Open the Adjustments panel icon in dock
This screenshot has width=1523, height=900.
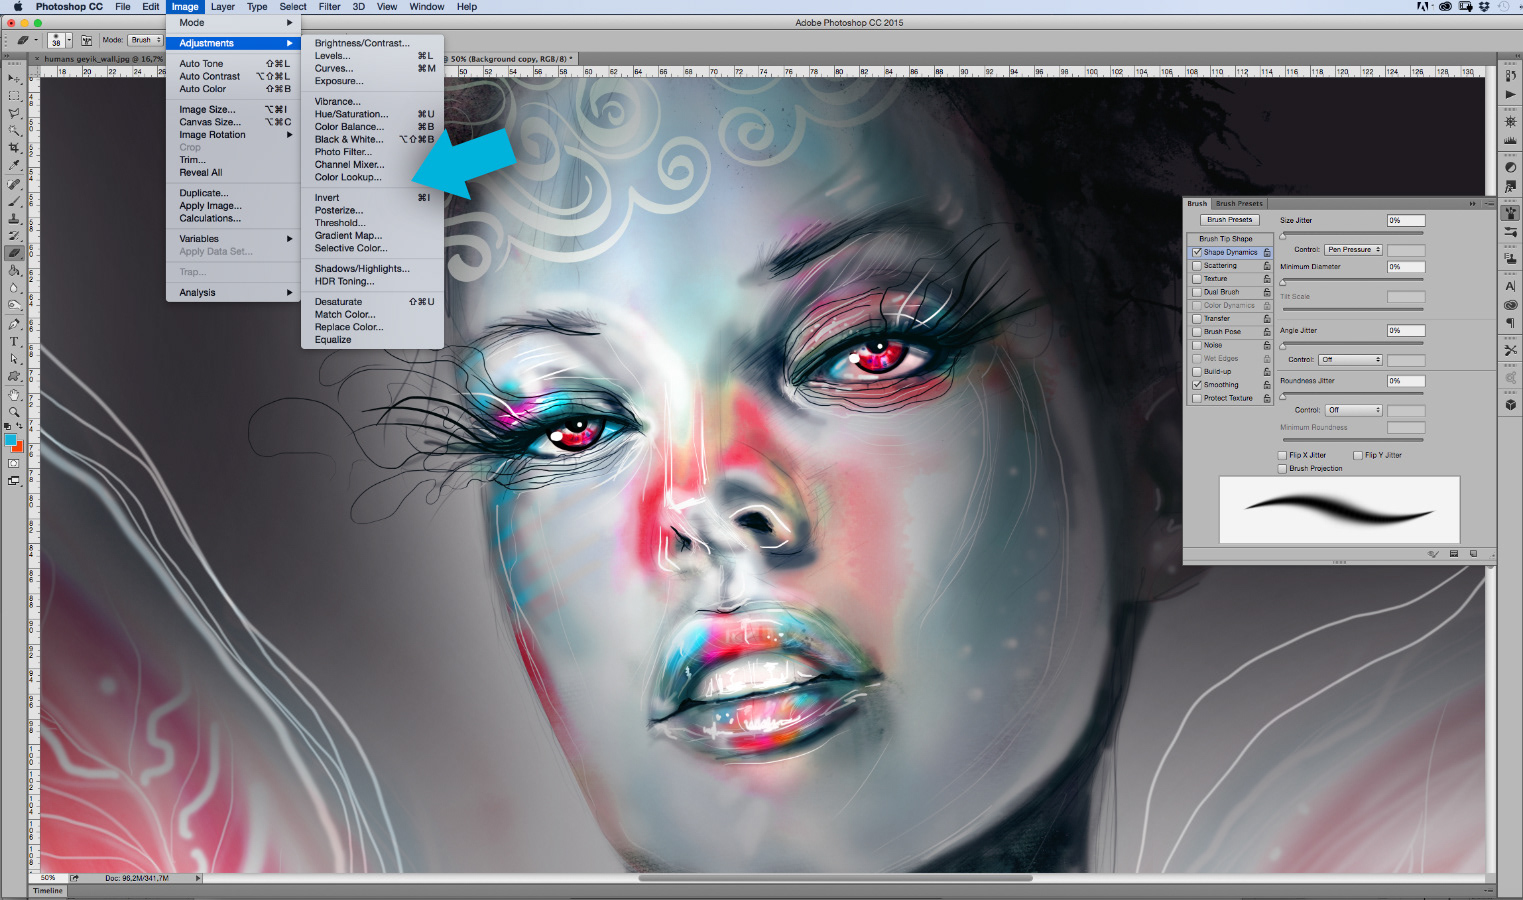click(1510, 168)
